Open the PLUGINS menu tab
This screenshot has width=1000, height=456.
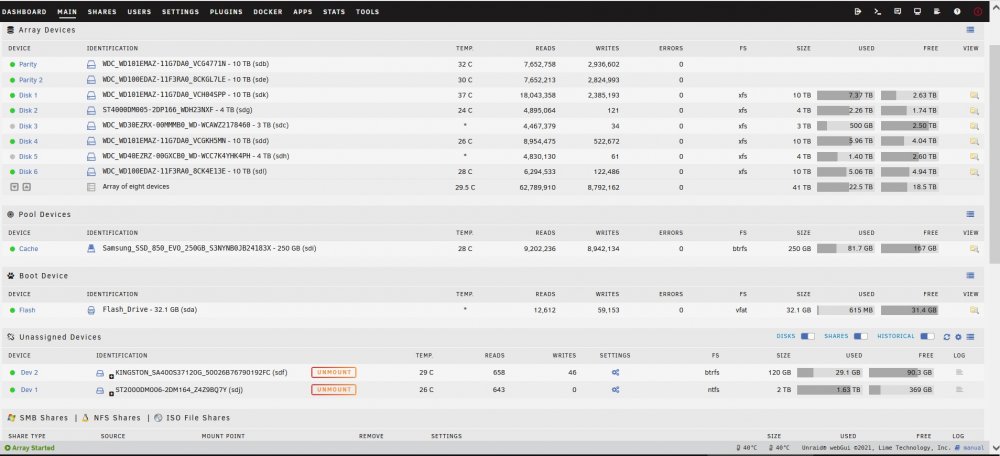226,11
